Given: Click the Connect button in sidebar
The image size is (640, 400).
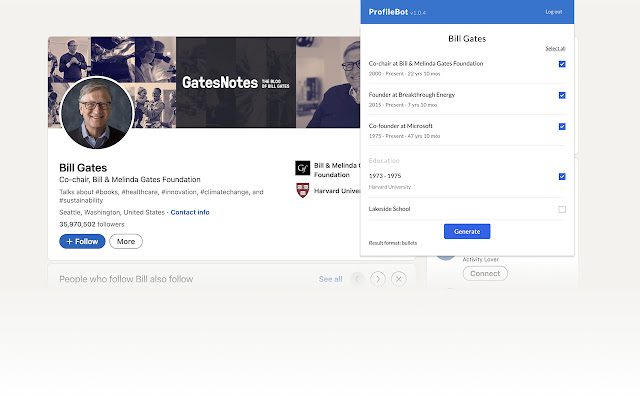Looking at the screenshot, I should click(485, 273).
